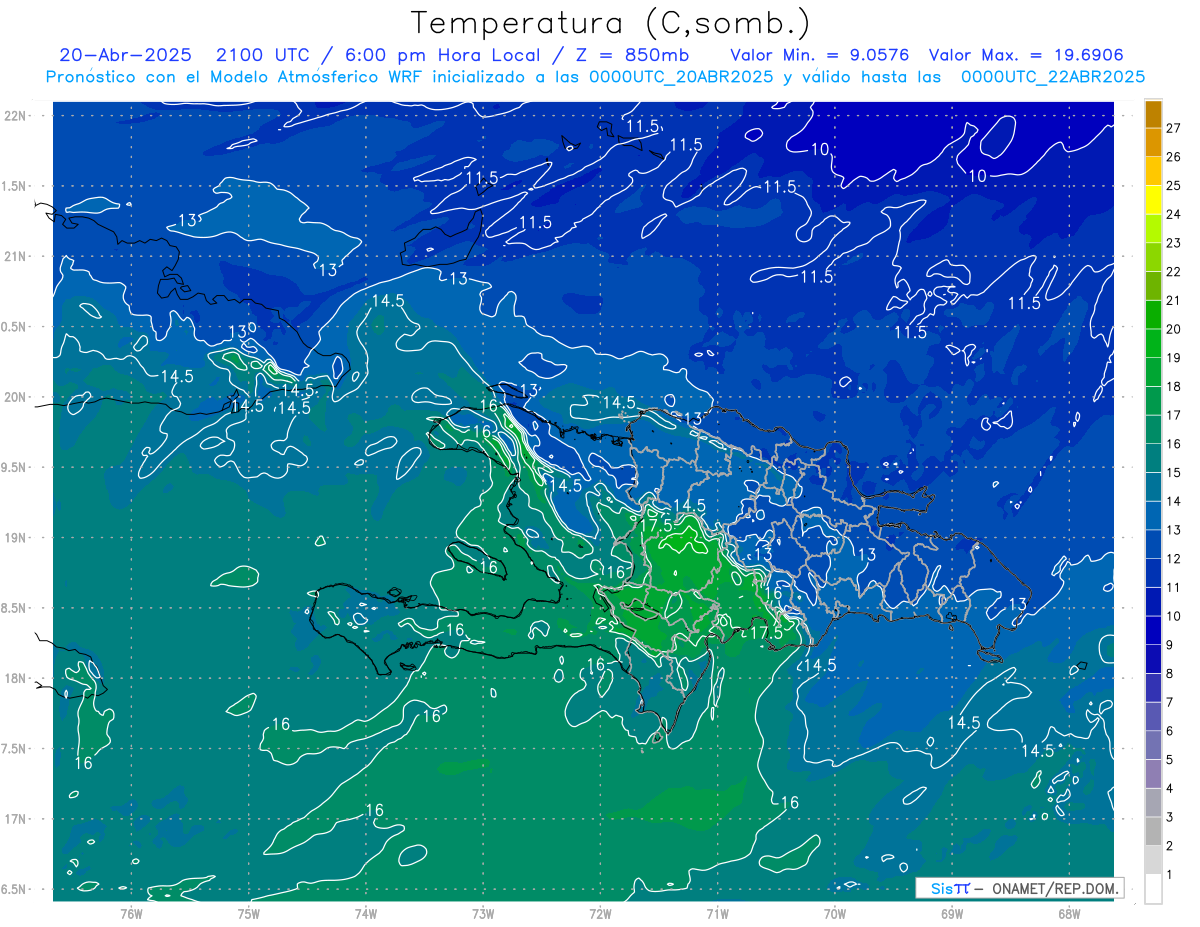Image resolution: width=1200 pixels, height=927 pixels.
Task: Click latitude axis label '6.5N'
Action: click(15, 889)
